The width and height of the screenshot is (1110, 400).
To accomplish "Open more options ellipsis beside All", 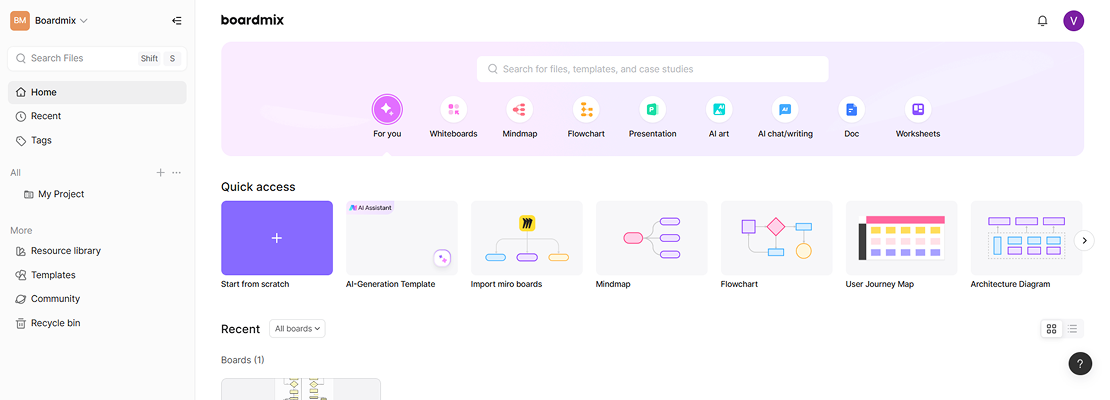I will (177, 173).
